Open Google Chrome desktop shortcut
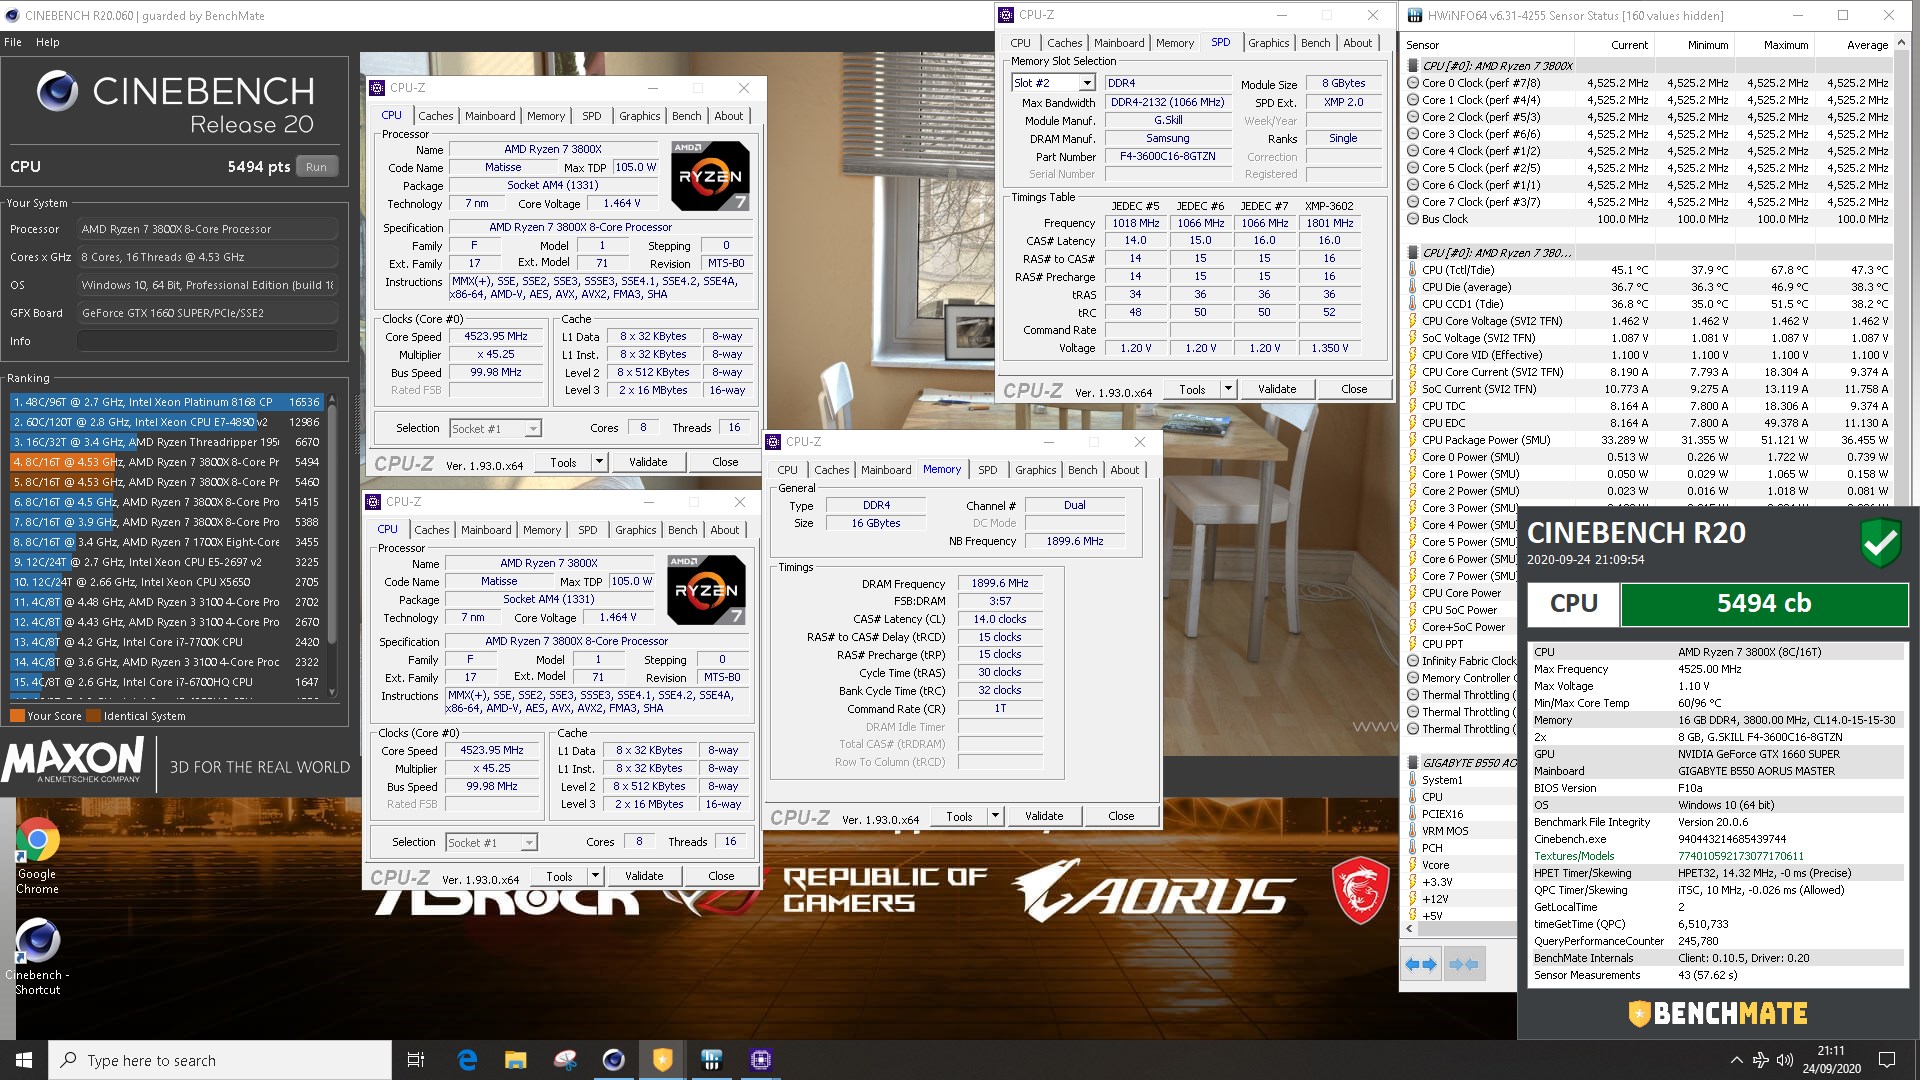The height and width of the screenshot is (1080, 1920). coord(37,855)
